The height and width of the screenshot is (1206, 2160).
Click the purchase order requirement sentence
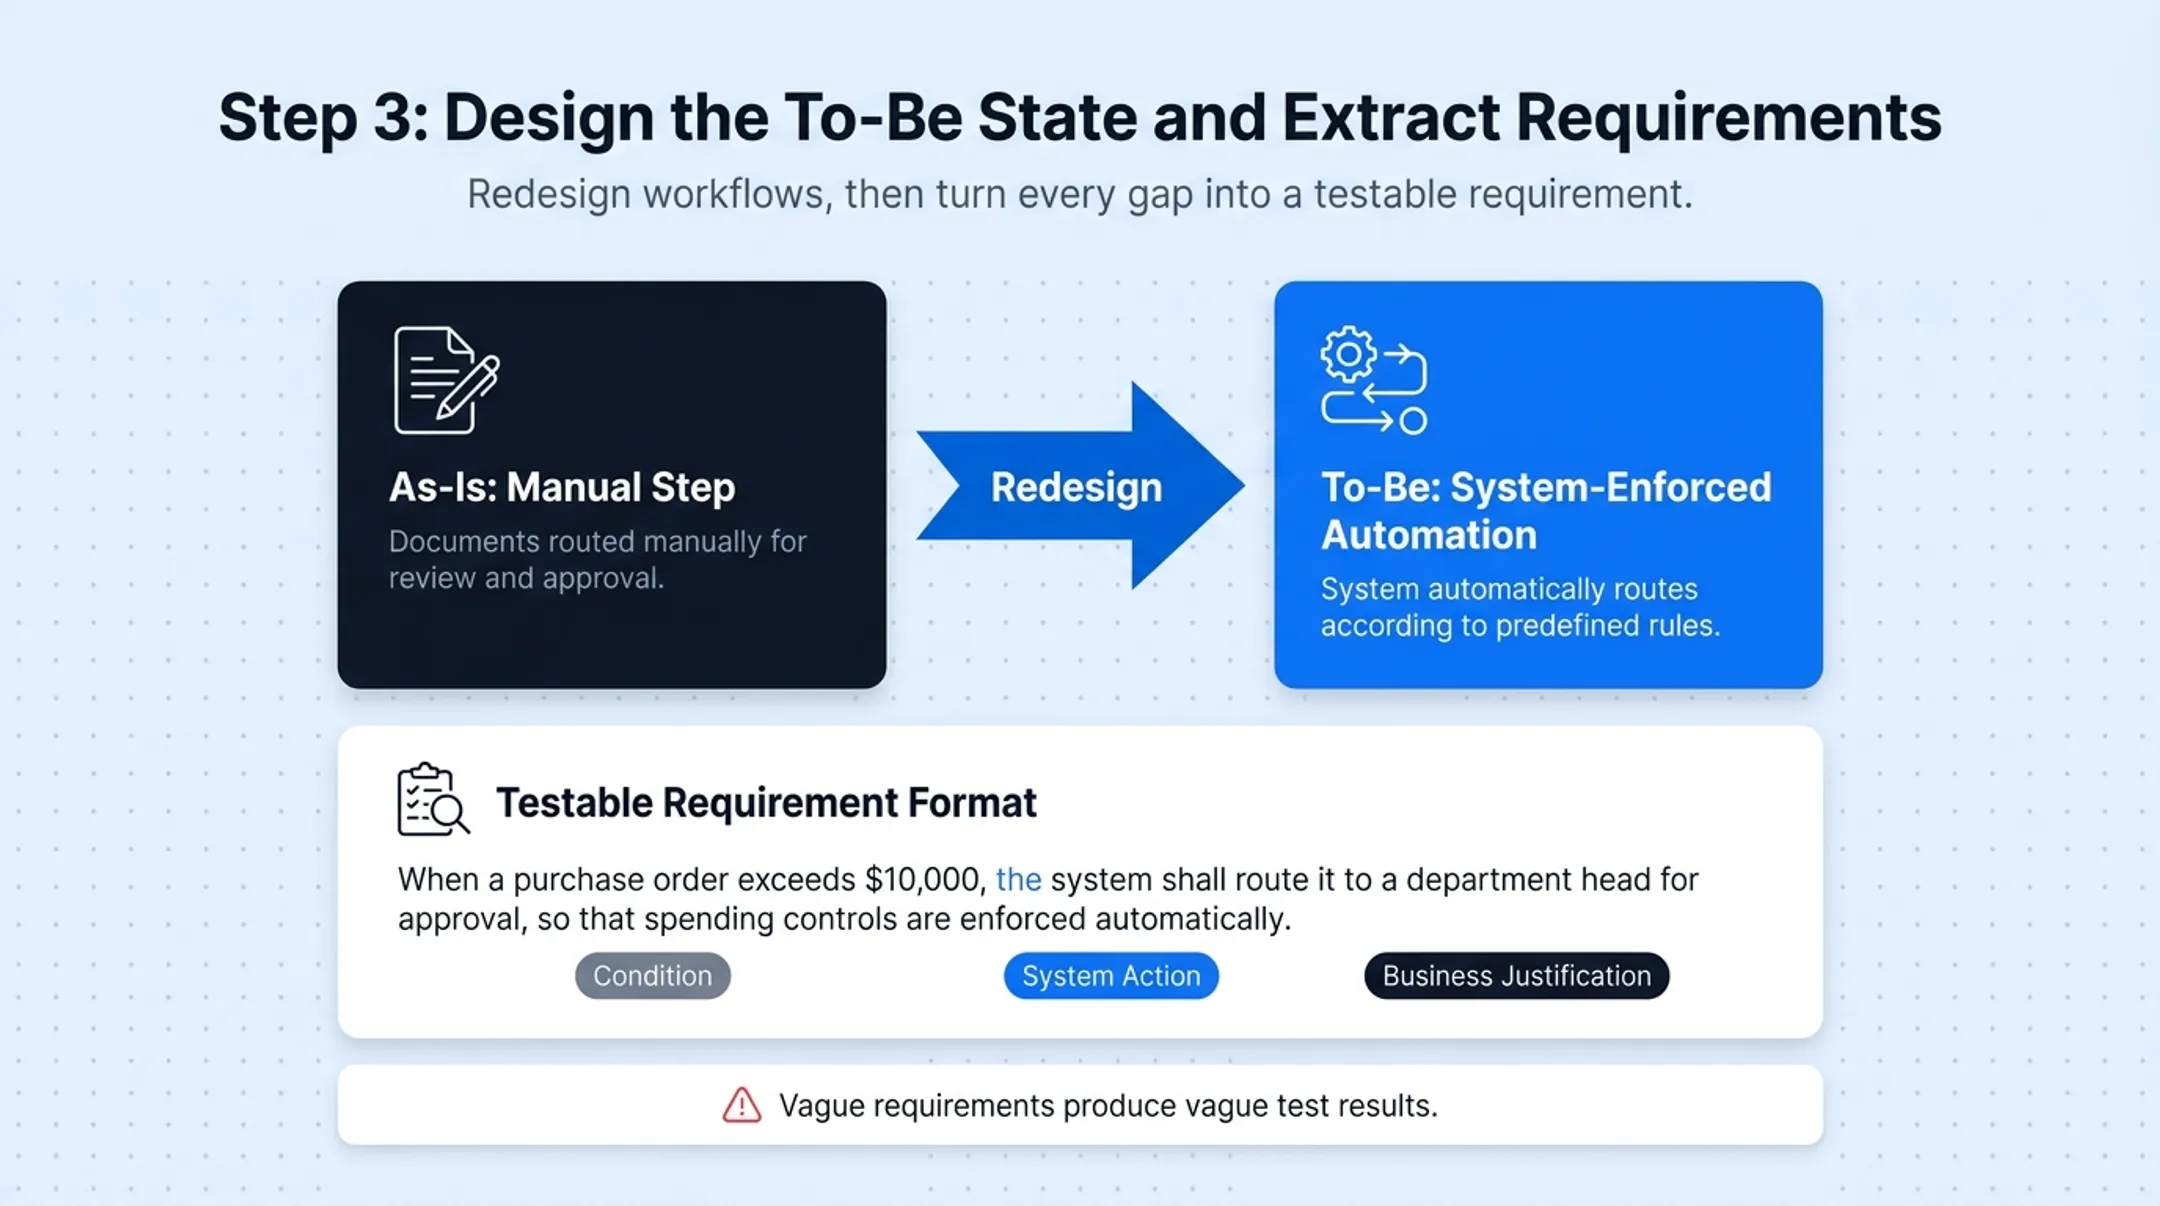point(1048,899)
